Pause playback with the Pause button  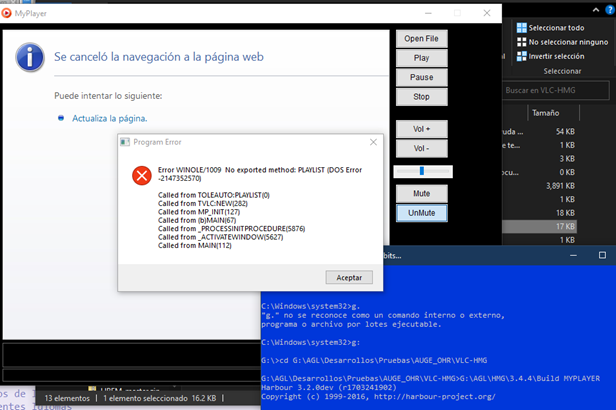(421, 77)
